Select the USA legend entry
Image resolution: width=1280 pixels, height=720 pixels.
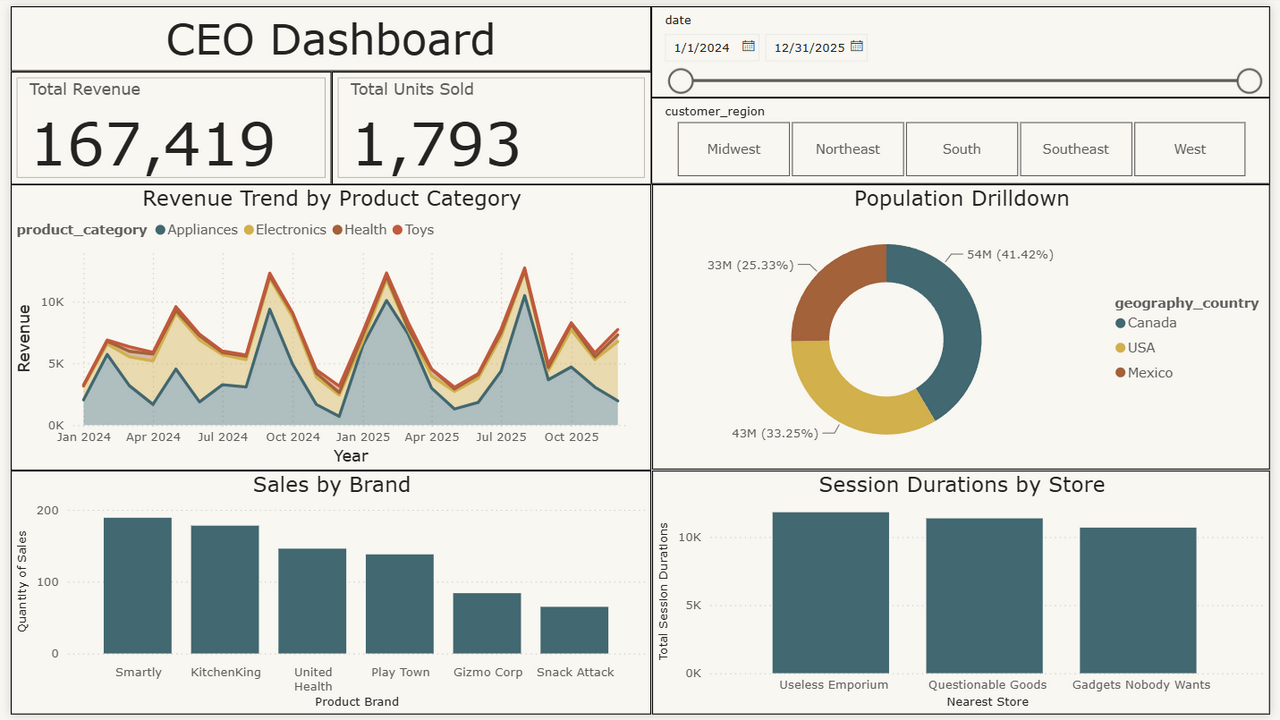1135,348
